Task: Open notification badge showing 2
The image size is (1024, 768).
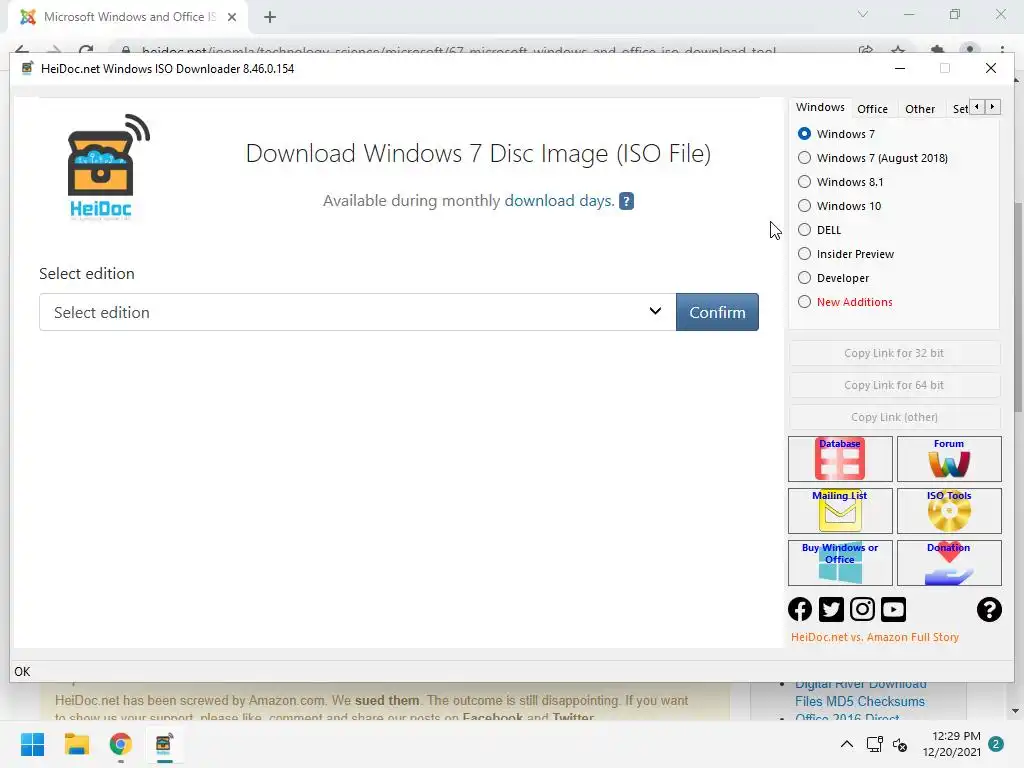Action: [x=995, y=744]
